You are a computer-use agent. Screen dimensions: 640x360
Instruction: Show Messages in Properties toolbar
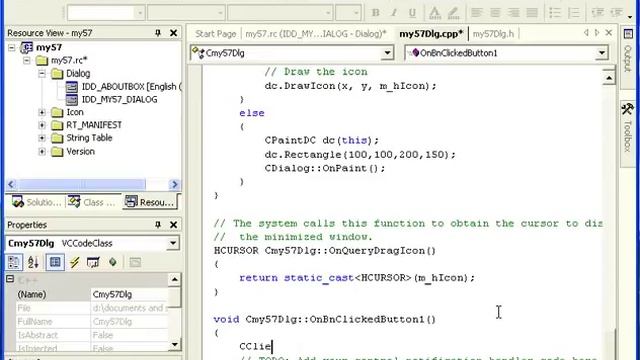tap(93, 262)
